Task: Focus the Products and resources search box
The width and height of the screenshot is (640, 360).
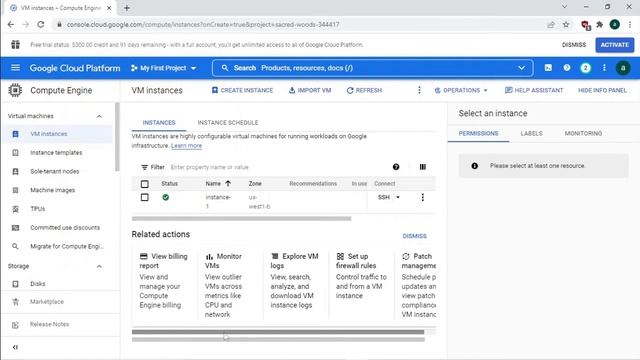Action: click(372, 68)
